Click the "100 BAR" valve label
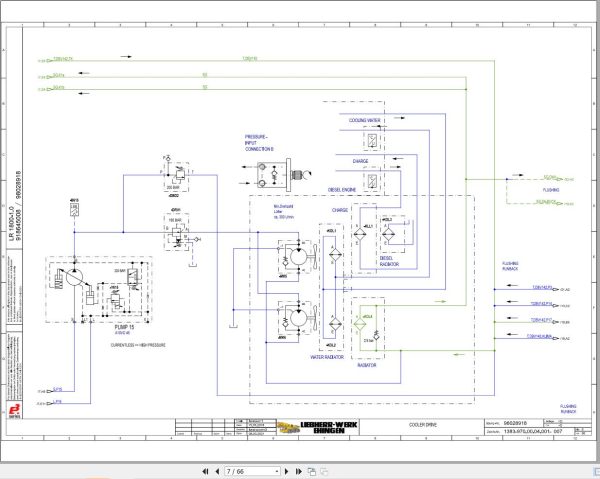600x479 pixels. pyautogui.click(x=175, y=220)
